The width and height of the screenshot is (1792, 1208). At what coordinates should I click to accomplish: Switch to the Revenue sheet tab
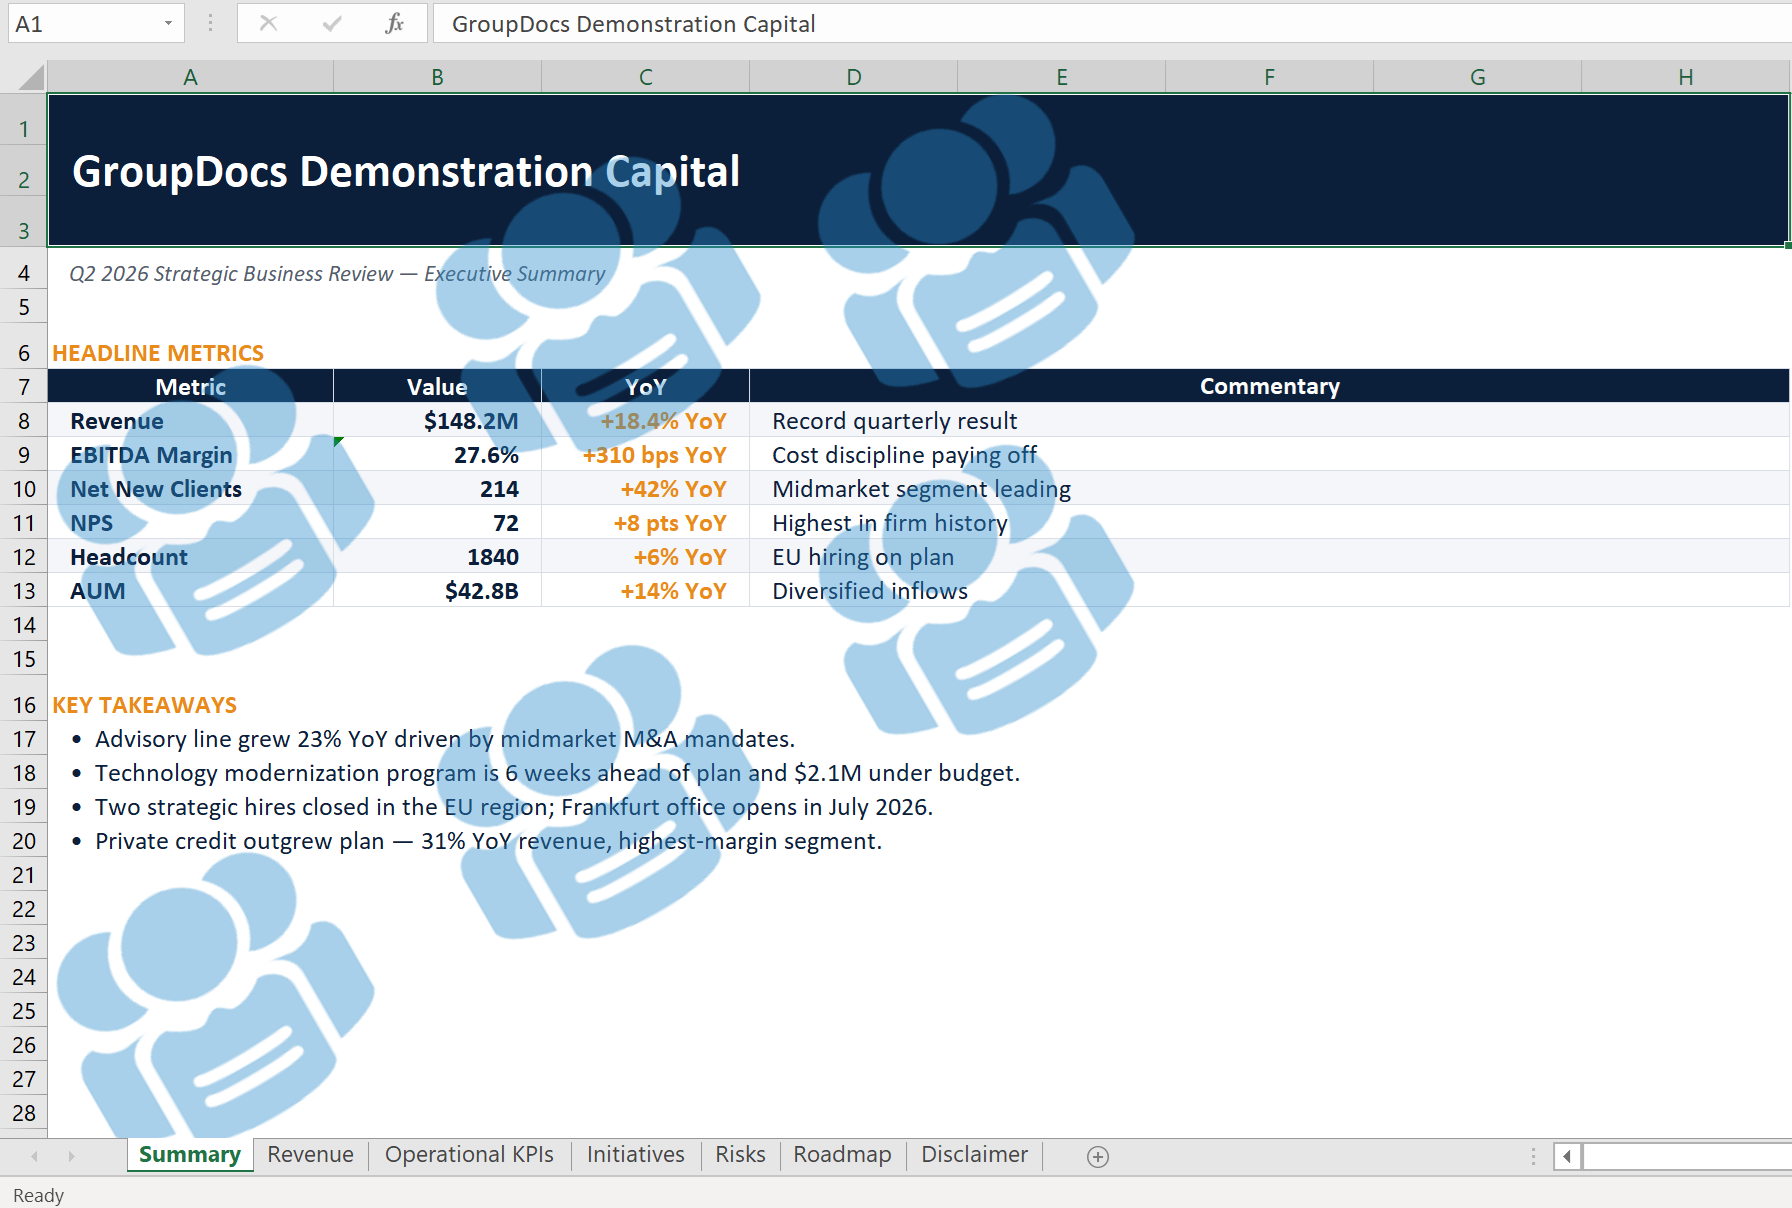click(310, 1155)
